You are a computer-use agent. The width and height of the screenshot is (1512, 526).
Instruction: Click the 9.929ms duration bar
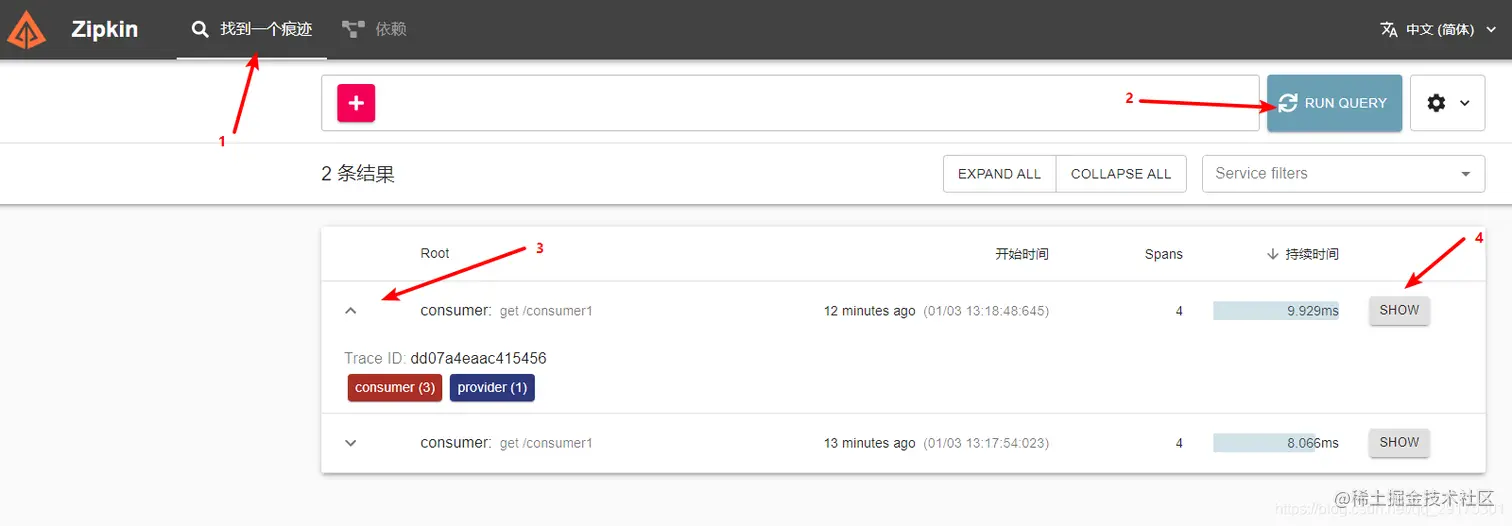(x=1276, y=311)
